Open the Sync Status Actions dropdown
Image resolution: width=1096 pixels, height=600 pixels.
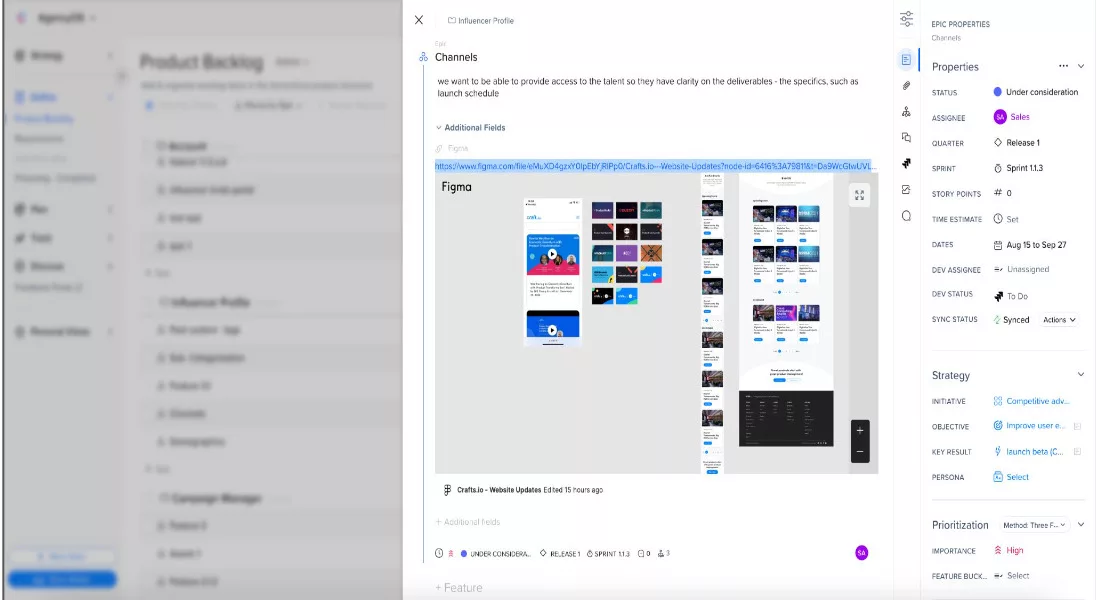pos(1059,320)
